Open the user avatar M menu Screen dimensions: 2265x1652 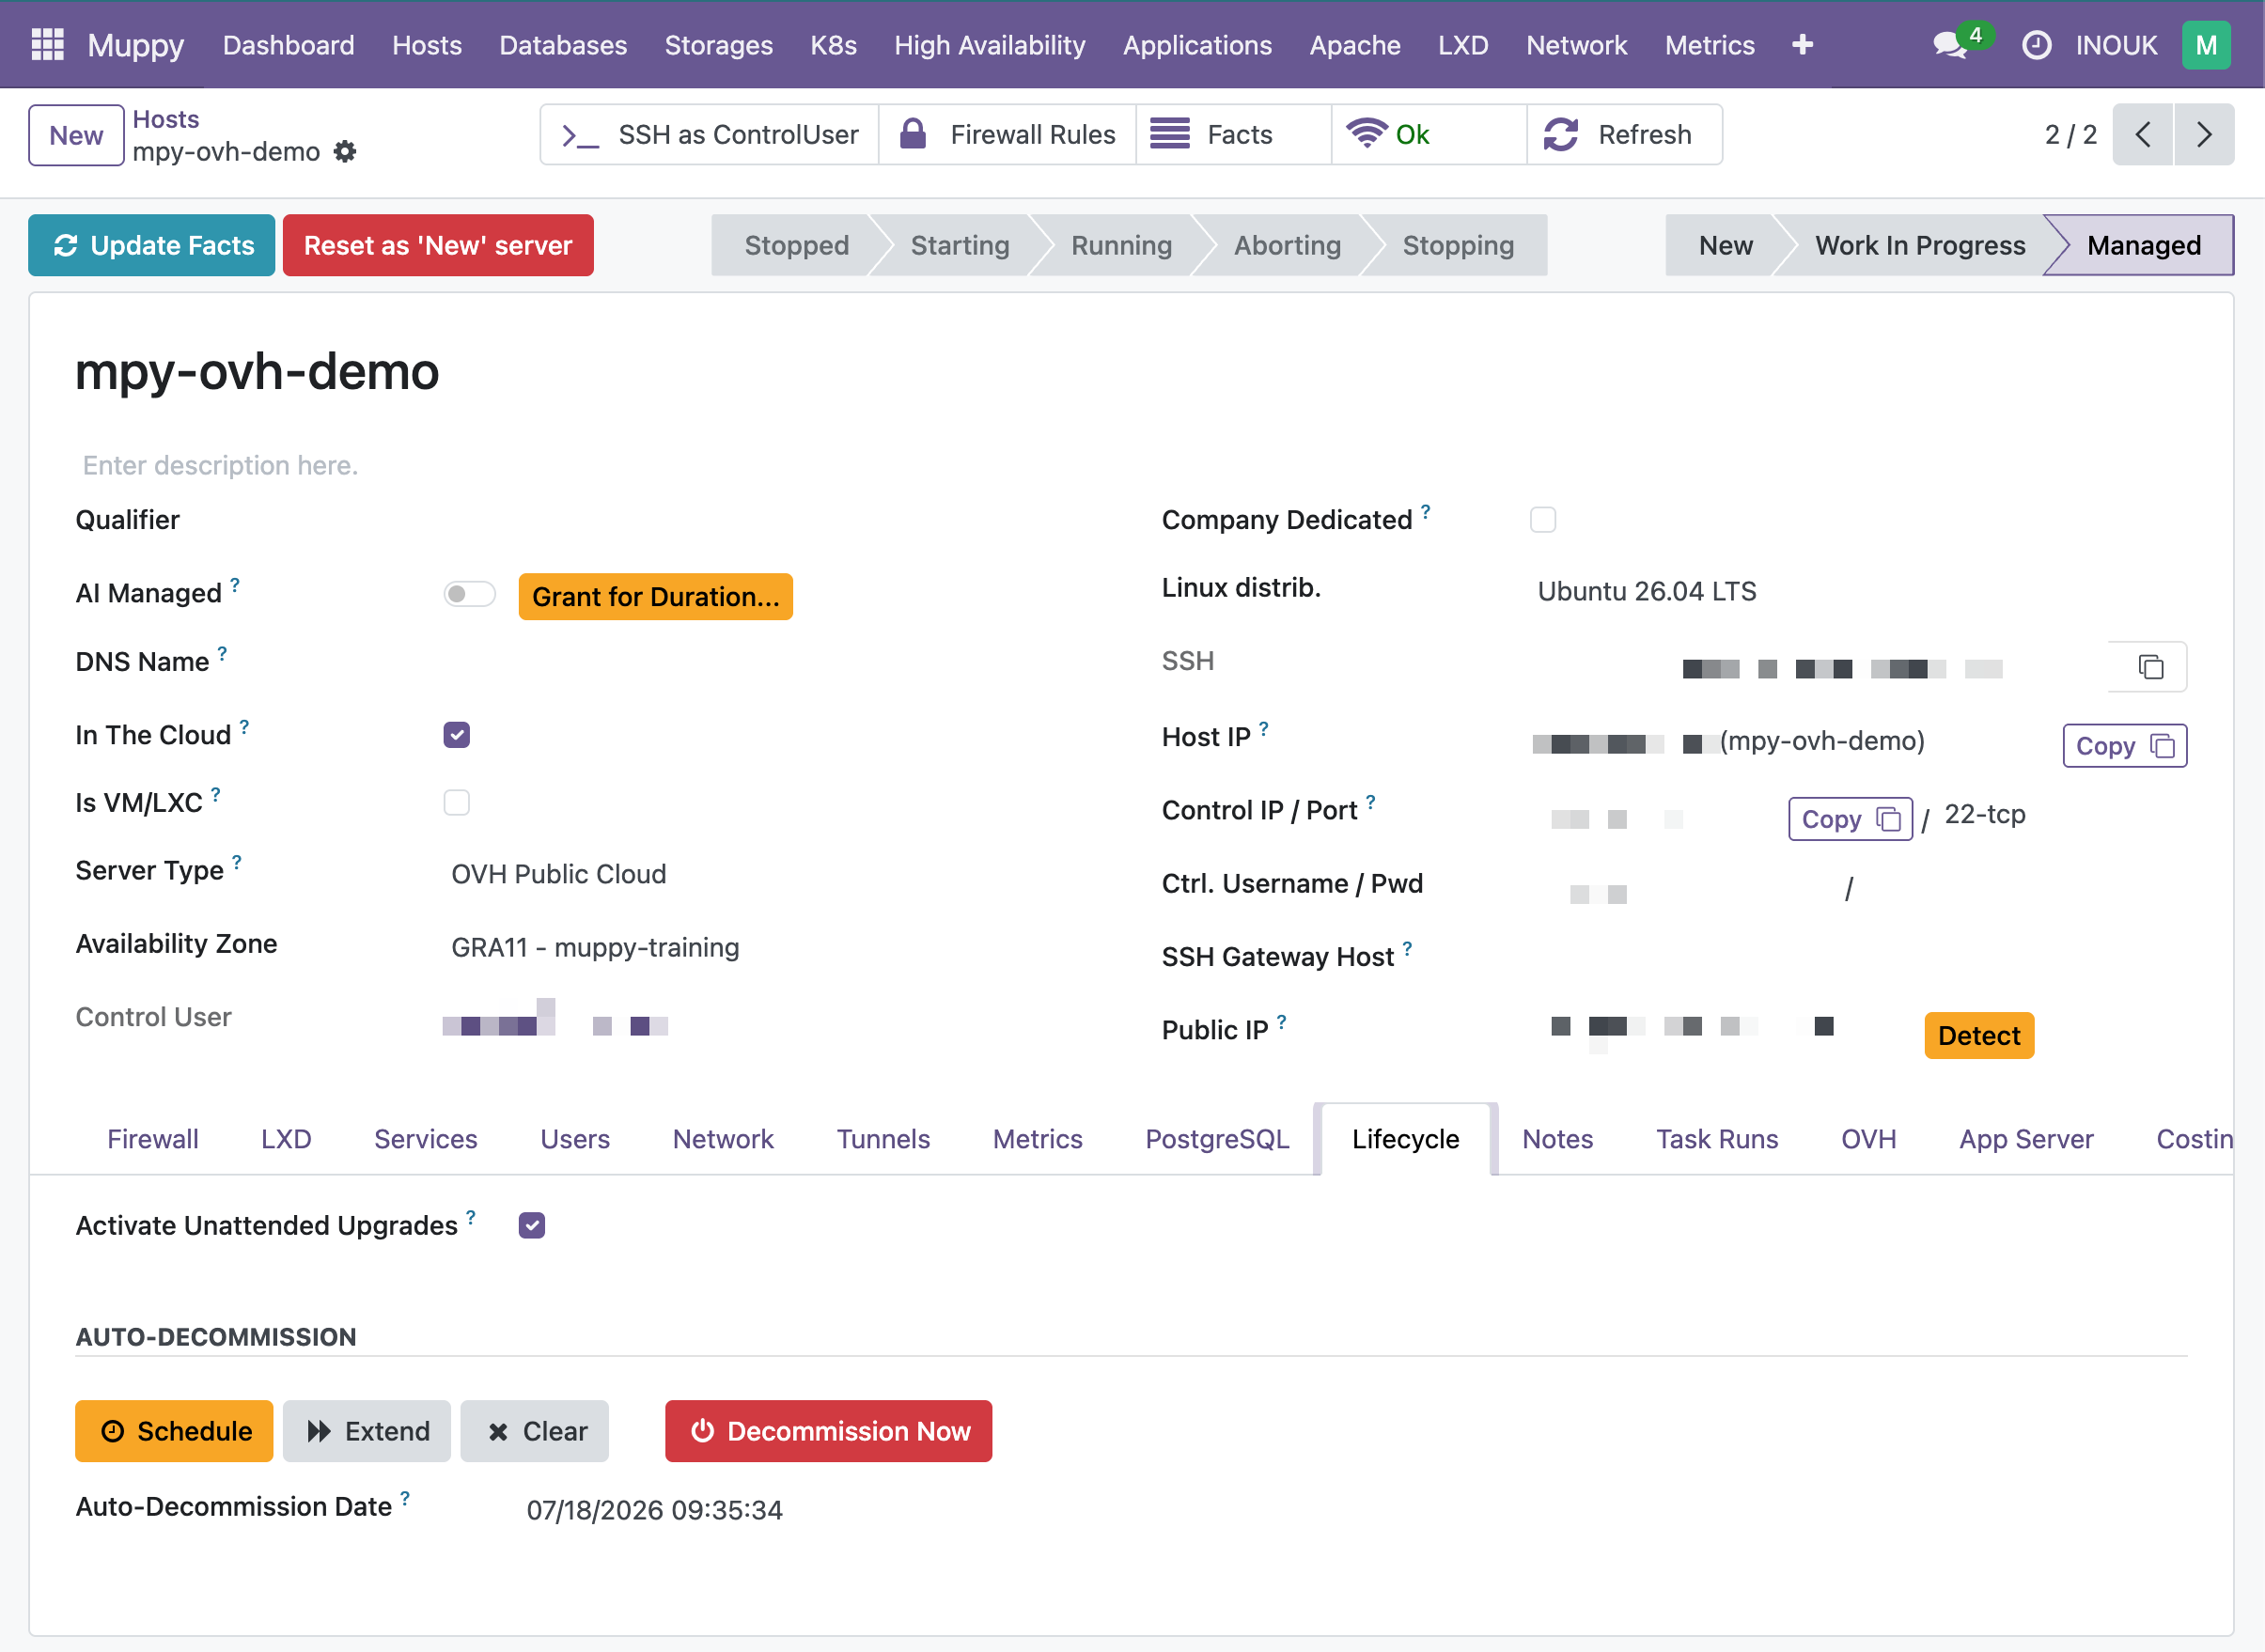(x=2205, y=45)
